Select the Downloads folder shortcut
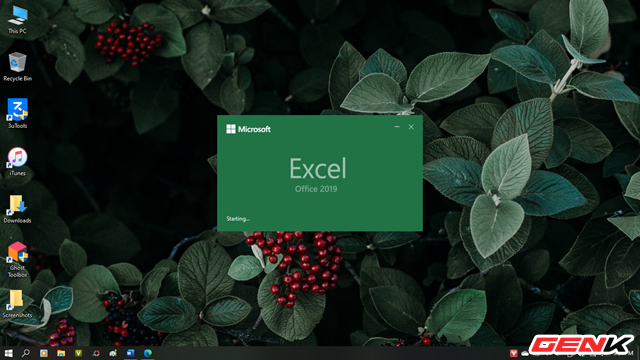640x360 pixels. (x=17, y=209)
